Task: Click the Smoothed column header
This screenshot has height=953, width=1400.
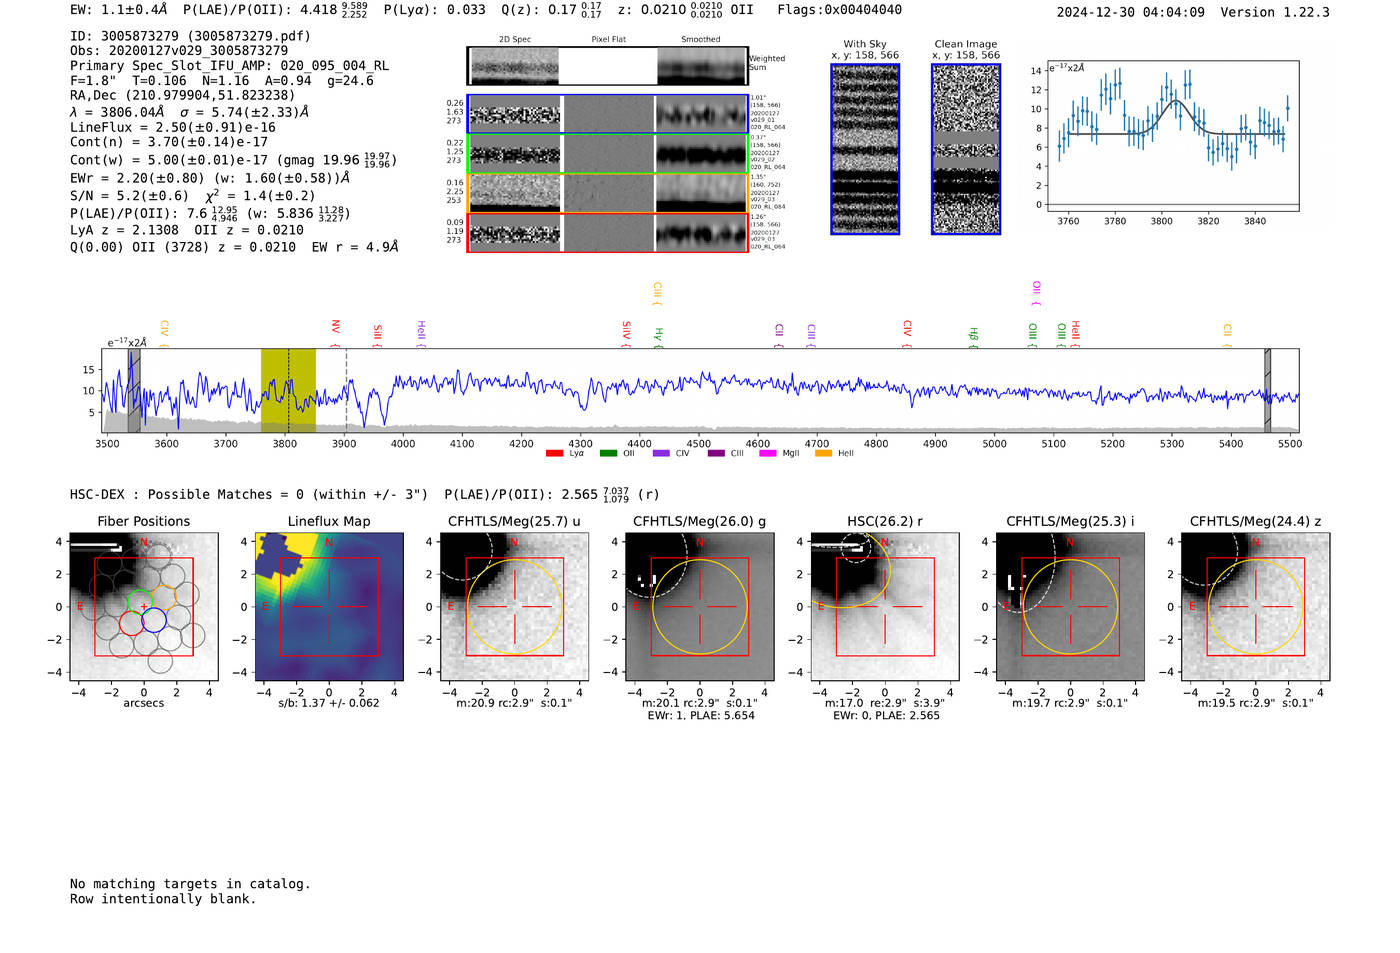Action: coord(701,40)
